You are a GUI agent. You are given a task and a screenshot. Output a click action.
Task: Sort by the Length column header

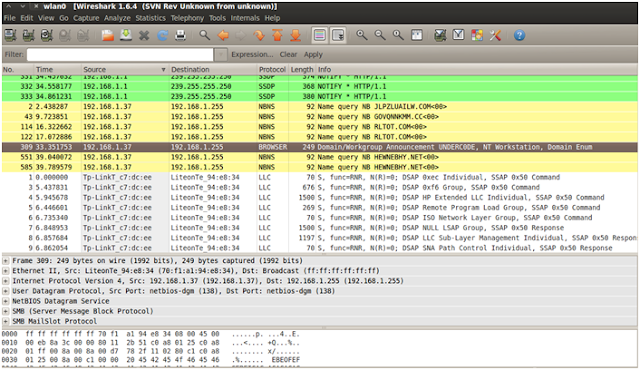pyautogui.click(x=302, y=69)
